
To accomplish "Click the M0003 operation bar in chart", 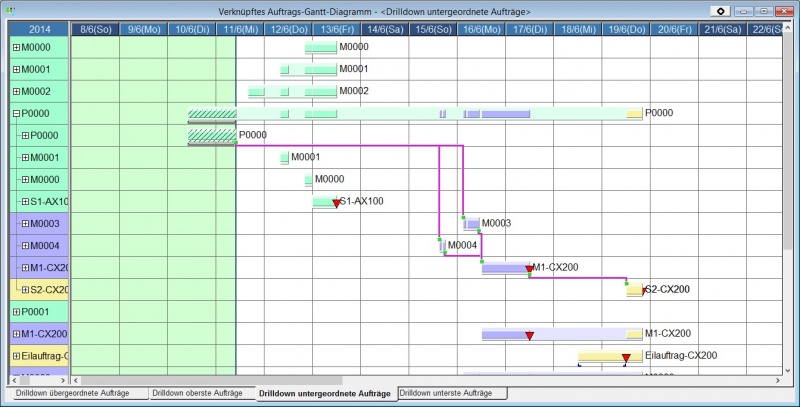I will pyautogui.click(x=471, y=224).
